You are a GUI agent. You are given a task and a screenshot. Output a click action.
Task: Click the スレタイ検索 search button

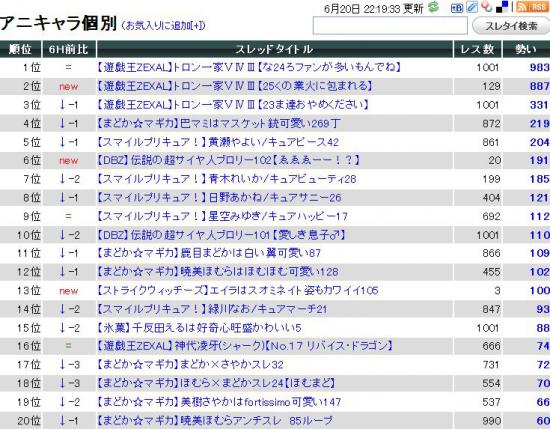click(x=511, y=26)
